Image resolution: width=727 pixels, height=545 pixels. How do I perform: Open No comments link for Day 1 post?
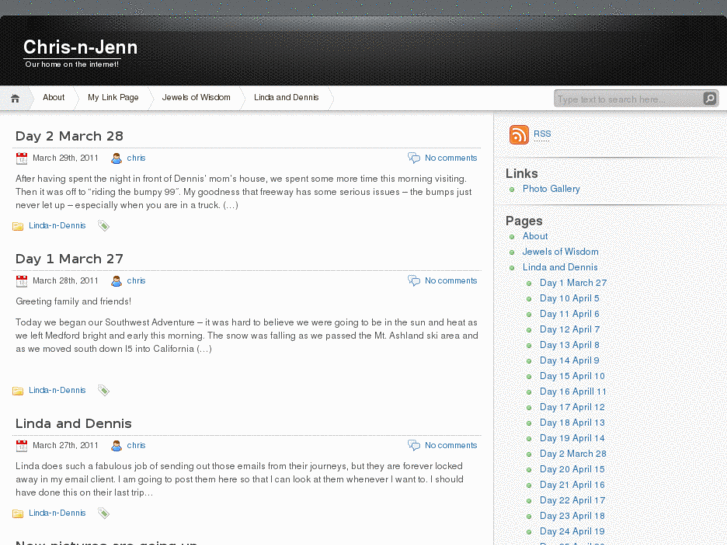pyautogui.click(x=451, y=281)
